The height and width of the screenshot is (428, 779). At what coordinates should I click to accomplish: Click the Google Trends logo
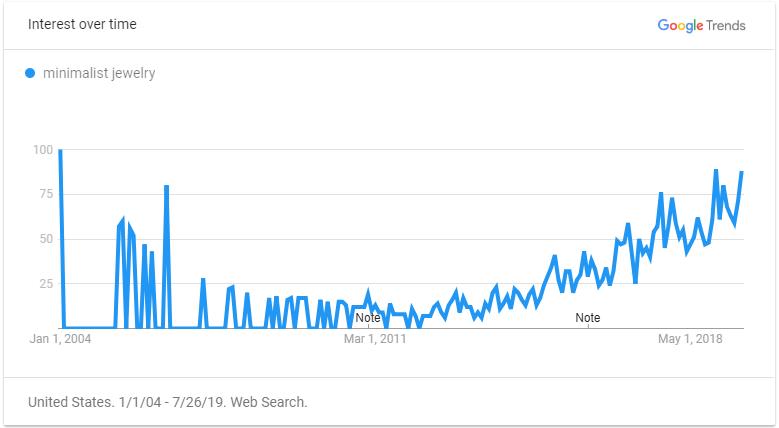click(x=701, y=25)
